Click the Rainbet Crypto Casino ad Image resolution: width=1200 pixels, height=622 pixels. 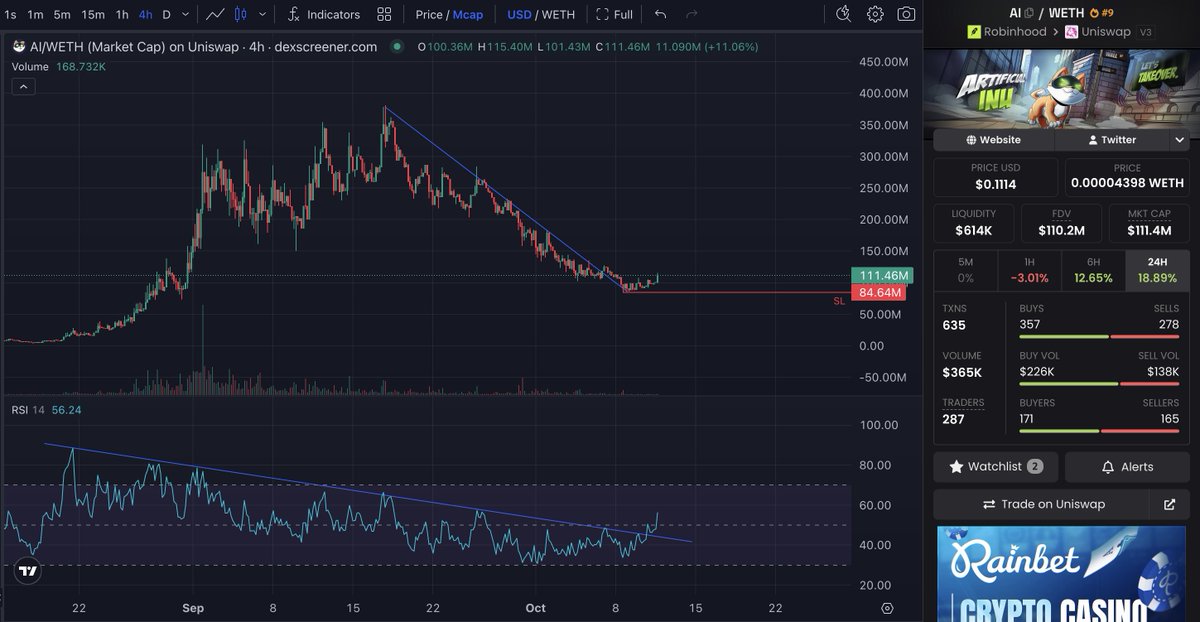(1061, 575)
